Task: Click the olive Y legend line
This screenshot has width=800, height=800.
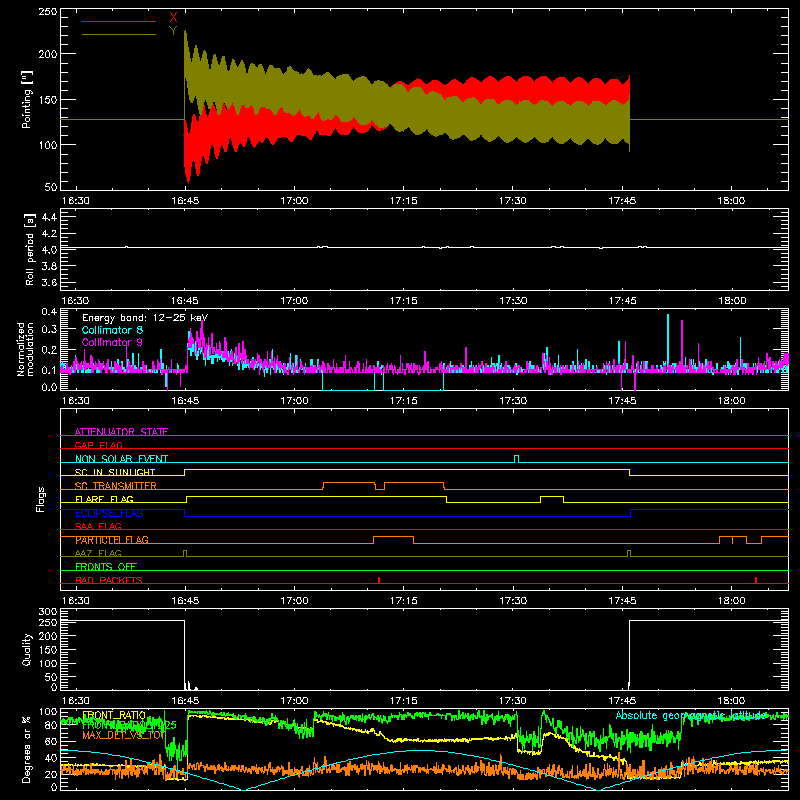Action: point(119,35)
